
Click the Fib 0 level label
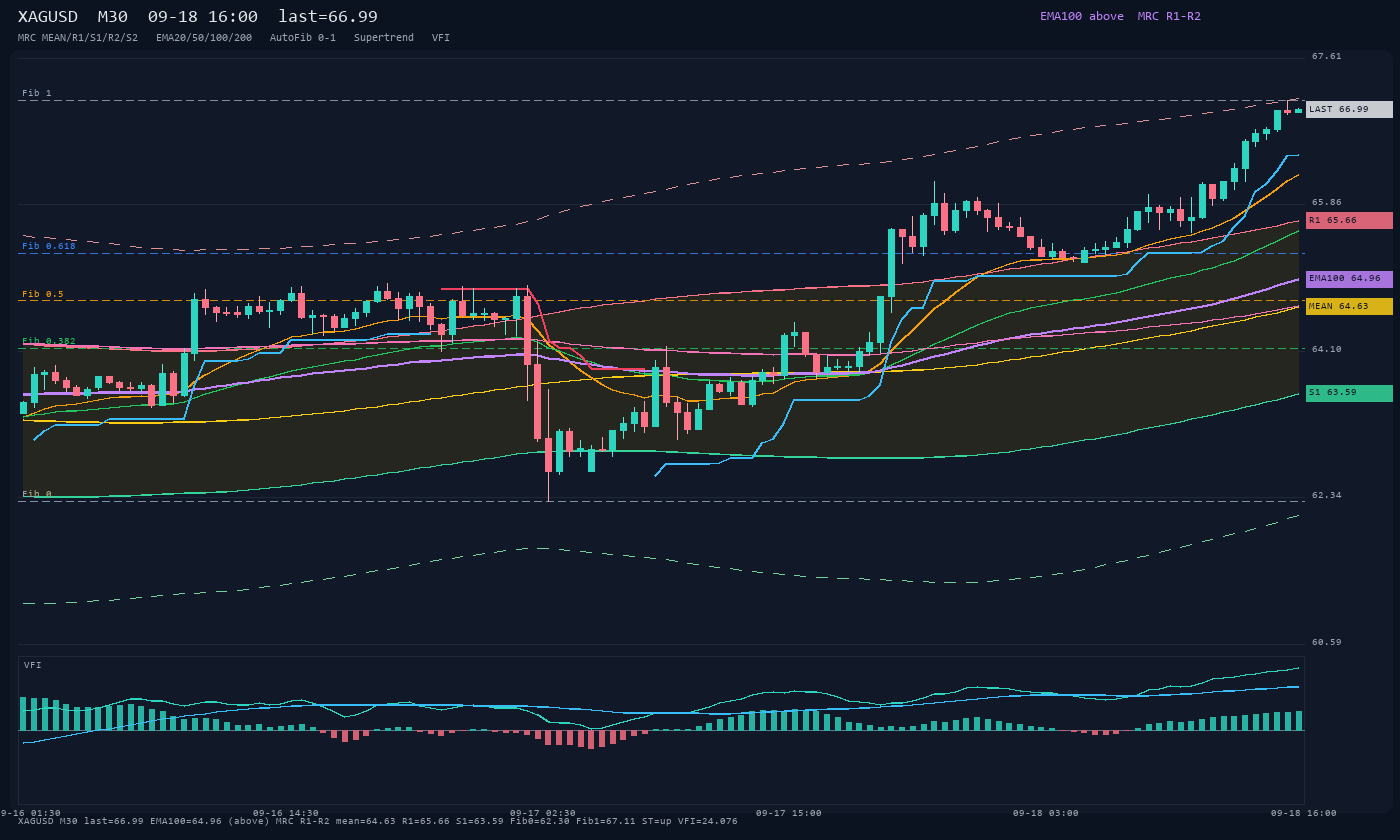pyautogui.click(x=37, y=494)
